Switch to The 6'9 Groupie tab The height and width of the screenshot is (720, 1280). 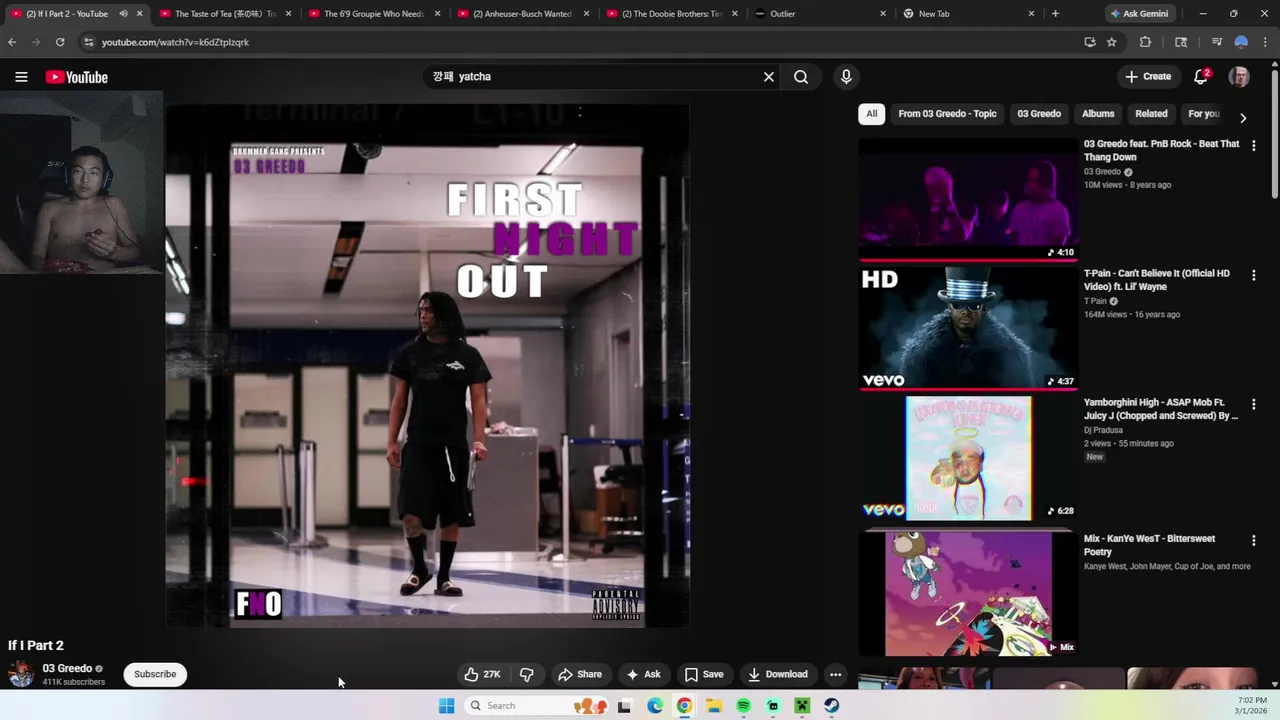pyautogui.click(x=374, y=14)
